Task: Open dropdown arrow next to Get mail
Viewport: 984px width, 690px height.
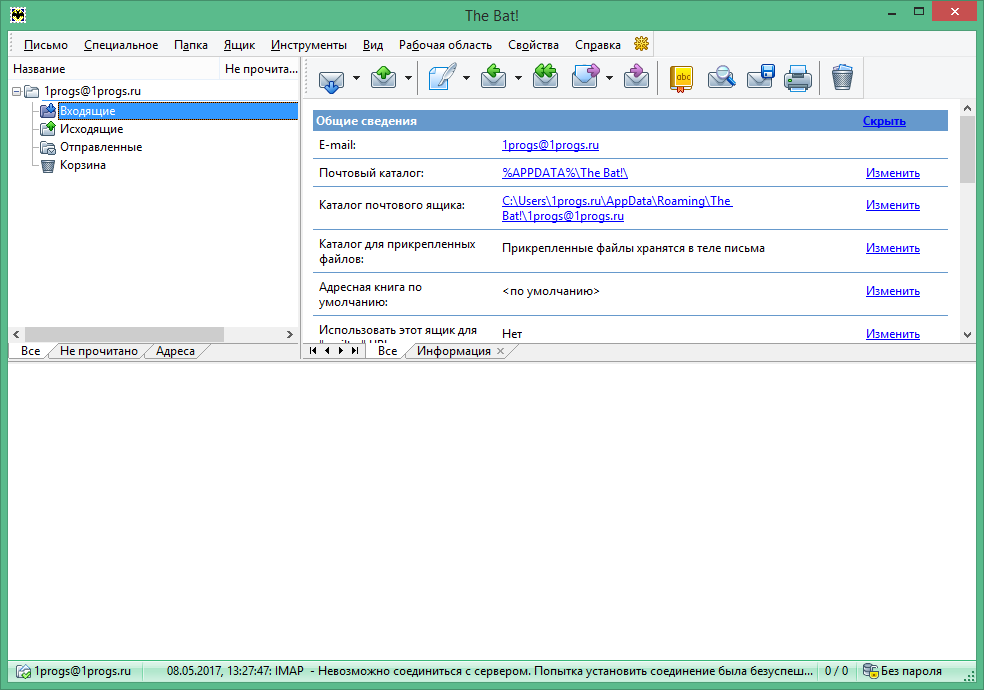Action: [x=356, y=78]
